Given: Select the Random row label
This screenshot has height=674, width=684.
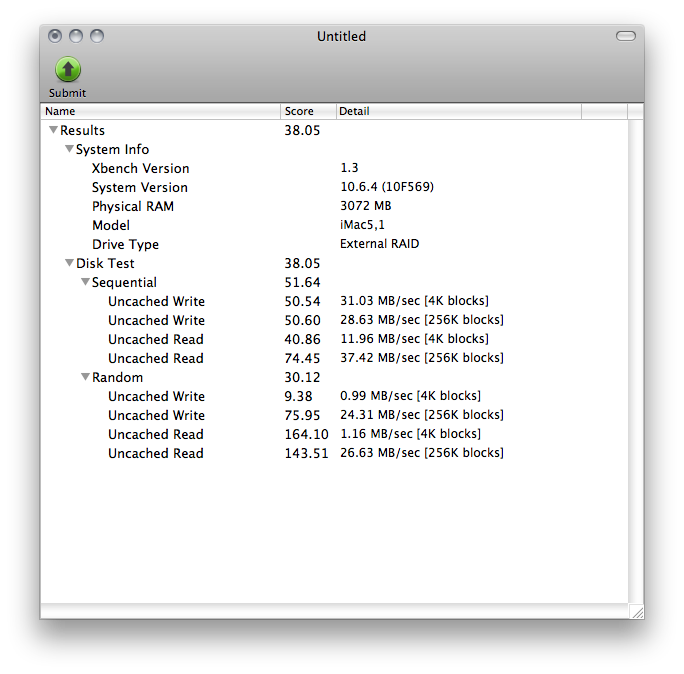Looking at the screenshot, I should coord(117,377).
